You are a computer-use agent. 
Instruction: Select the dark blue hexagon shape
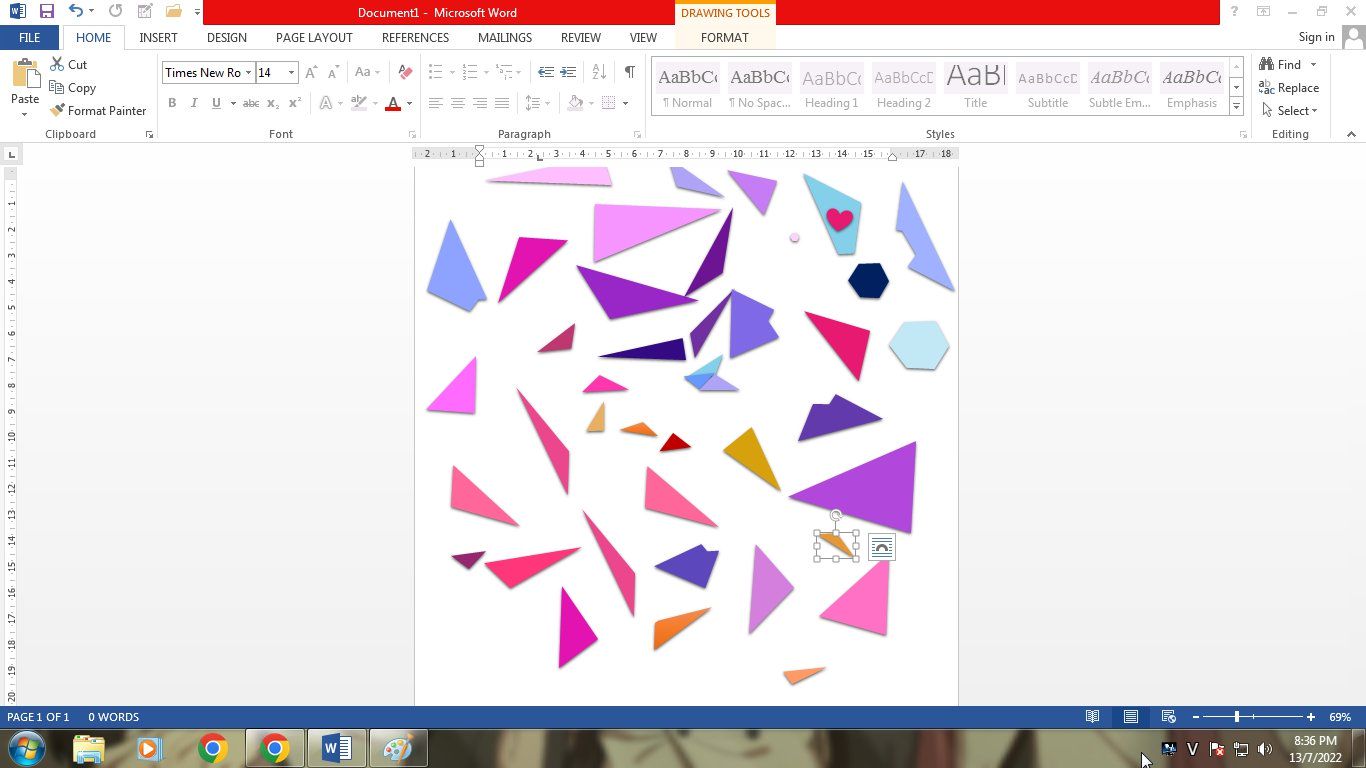tap(868, 281)
